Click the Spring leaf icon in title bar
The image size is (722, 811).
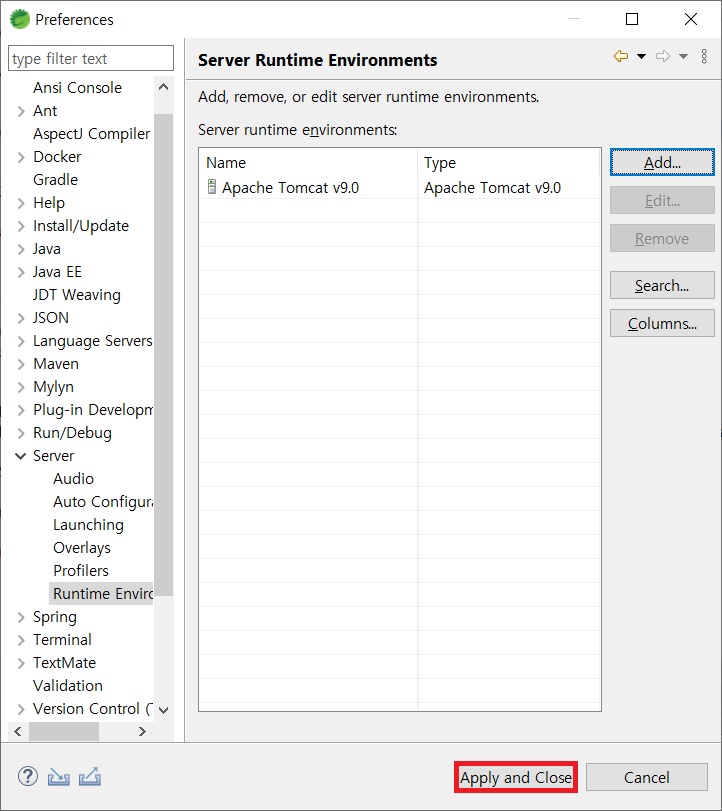coord(20,19)
